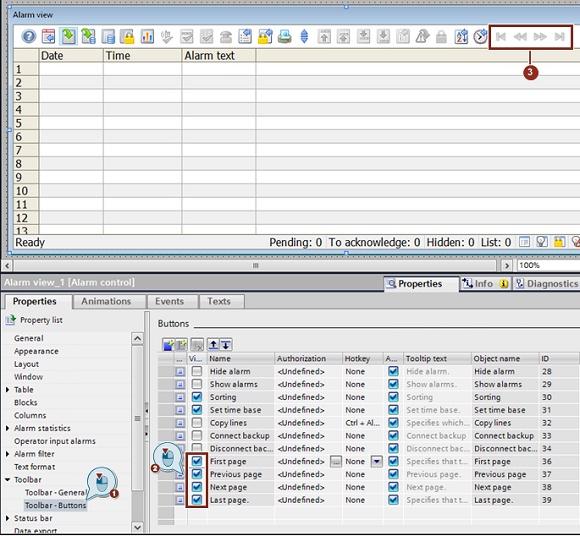Click ellipsis button in First page Authorization
This screenshot has height=536, width=580.
pyautogui.click(x=335, y=461)
